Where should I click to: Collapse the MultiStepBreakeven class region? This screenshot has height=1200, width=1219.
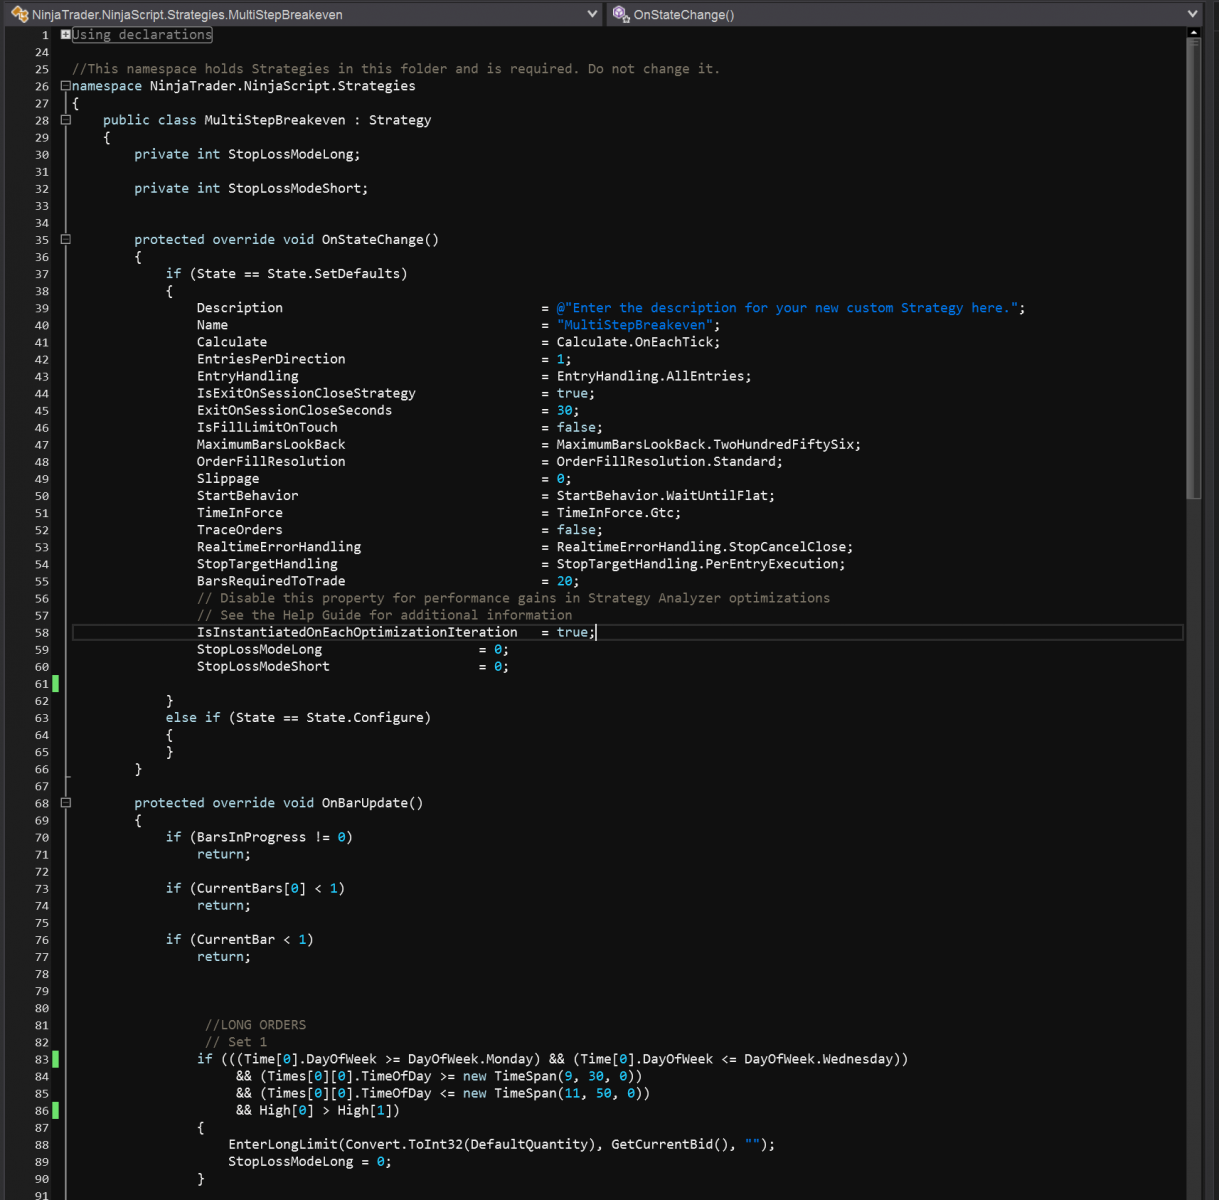pyautogui.click(x=66, y=119)
